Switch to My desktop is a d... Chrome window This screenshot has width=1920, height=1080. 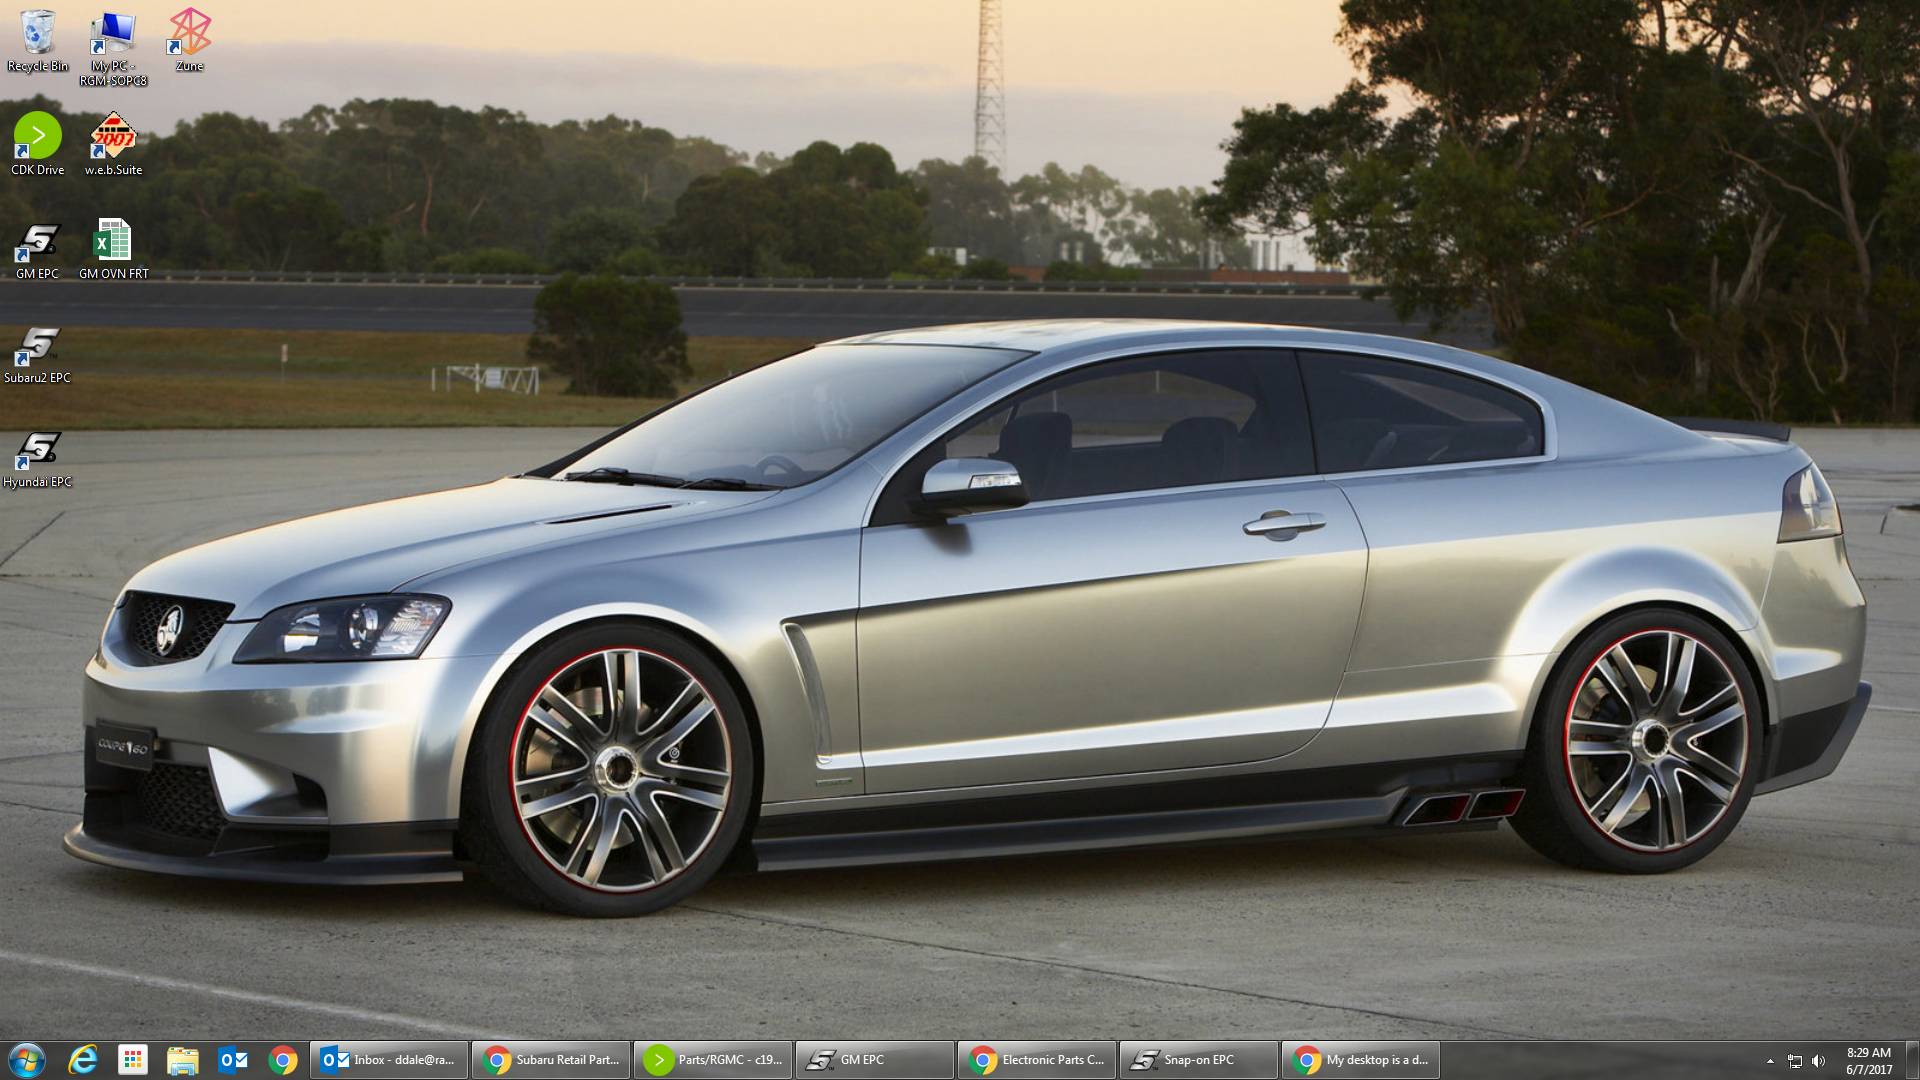tap(1361, 1060)
